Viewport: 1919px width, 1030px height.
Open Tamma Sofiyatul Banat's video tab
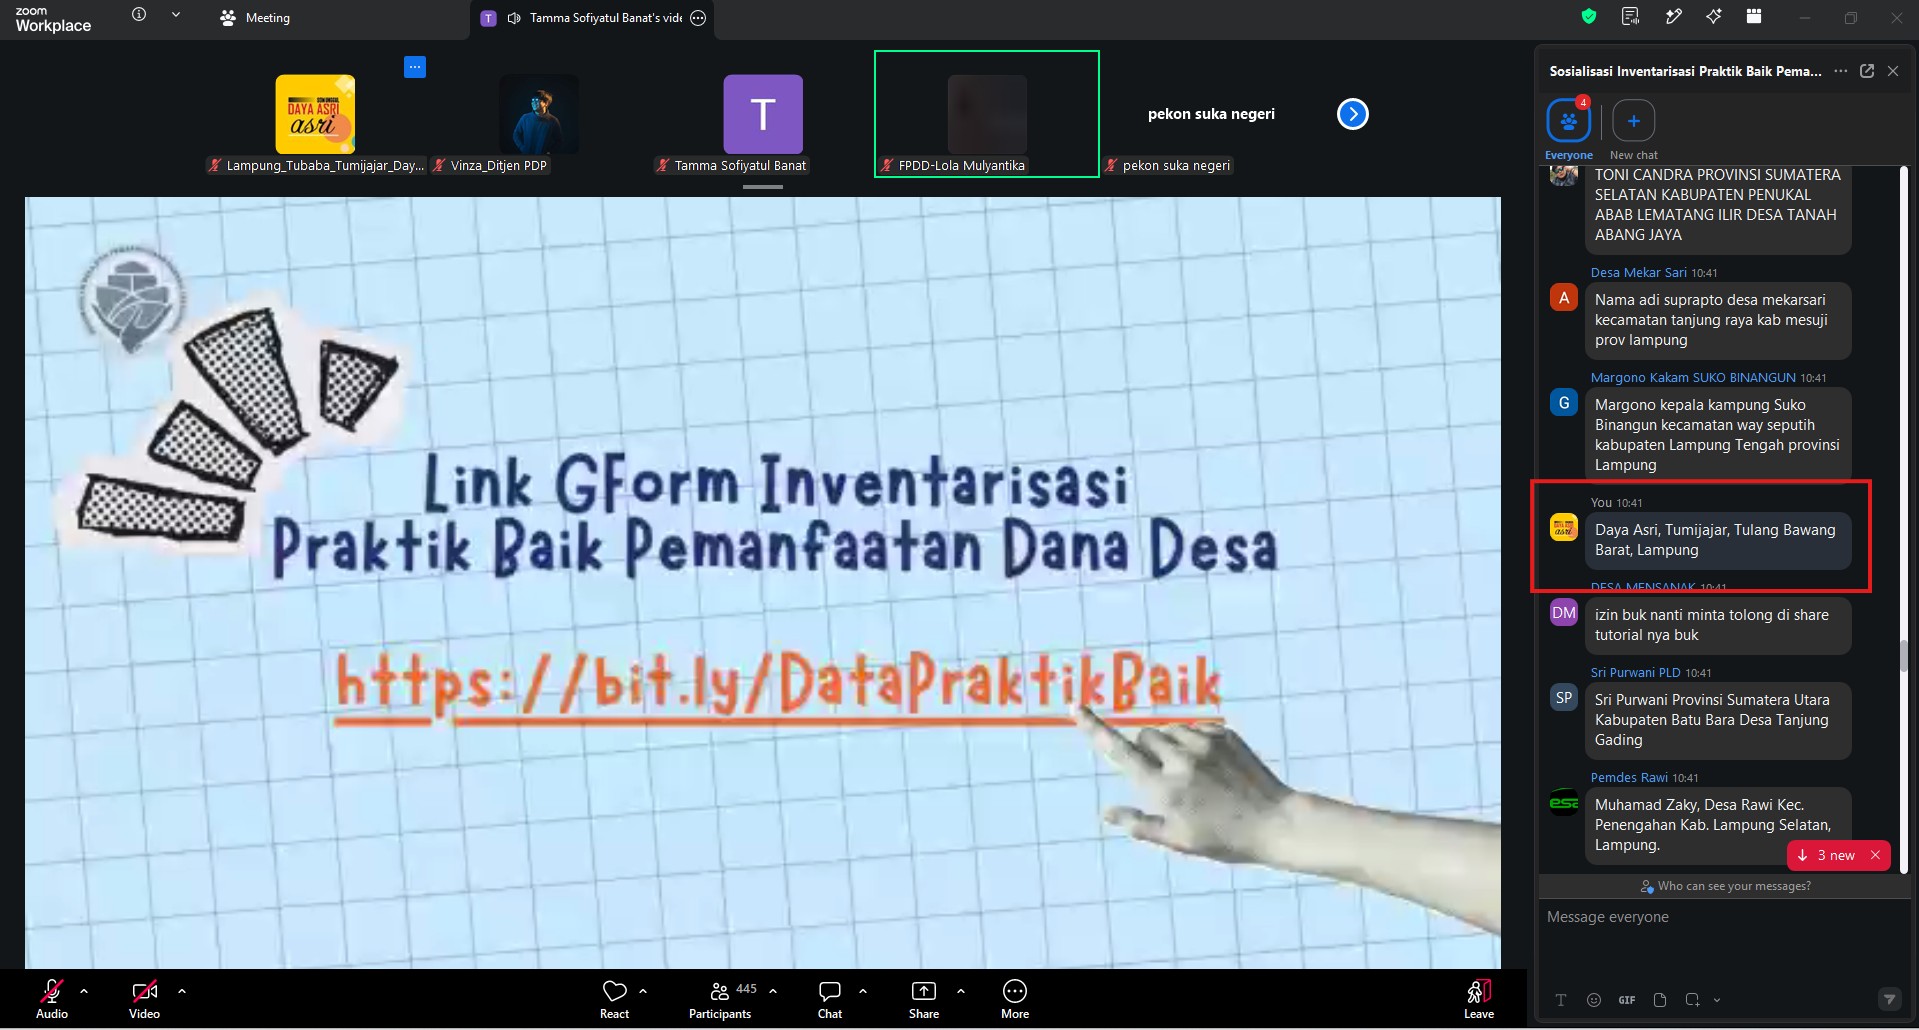click(x=594, y=18)
